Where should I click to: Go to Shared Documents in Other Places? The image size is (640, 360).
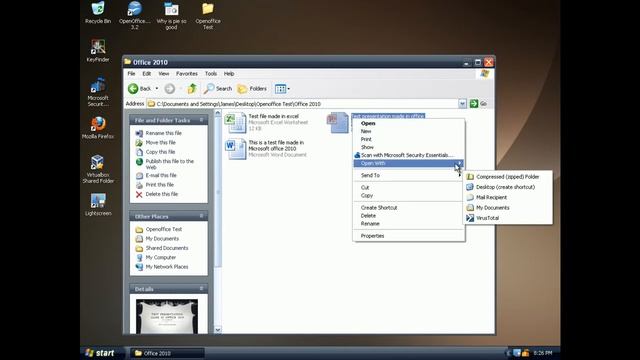(x=162, y=248)
